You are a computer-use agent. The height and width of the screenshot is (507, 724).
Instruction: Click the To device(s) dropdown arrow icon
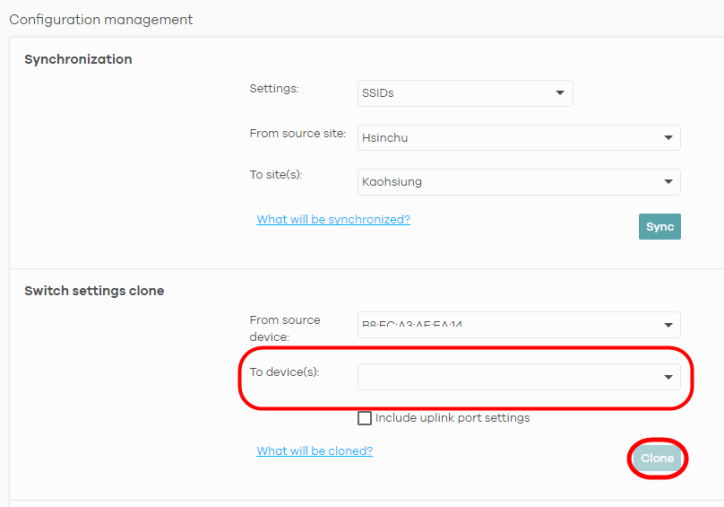[x=667, y=377]
